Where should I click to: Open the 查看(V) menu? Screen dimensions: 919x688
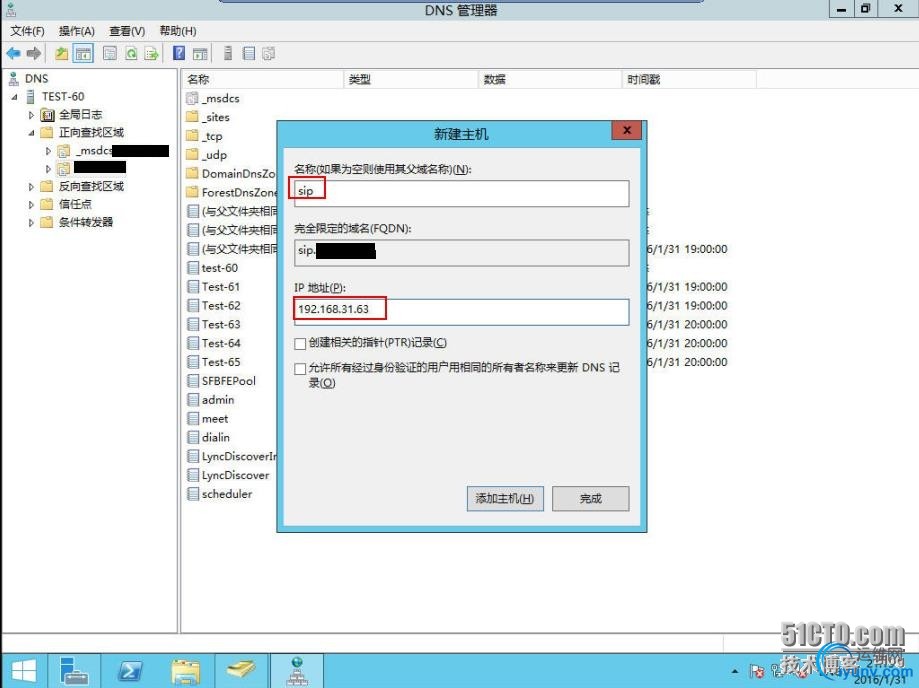point(127,30)
